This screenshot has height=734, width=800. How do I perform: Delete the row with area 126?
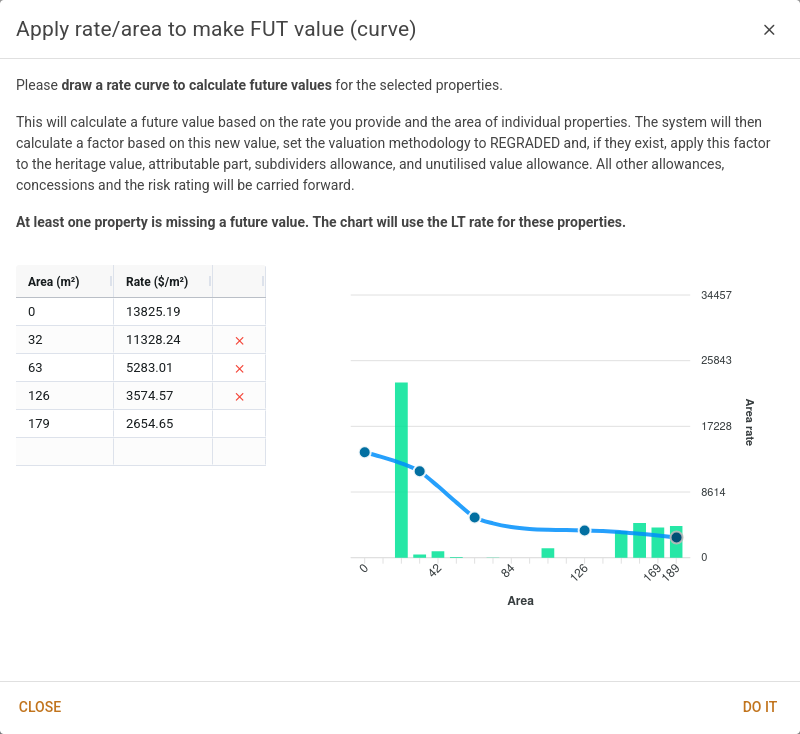coord(239,397)
